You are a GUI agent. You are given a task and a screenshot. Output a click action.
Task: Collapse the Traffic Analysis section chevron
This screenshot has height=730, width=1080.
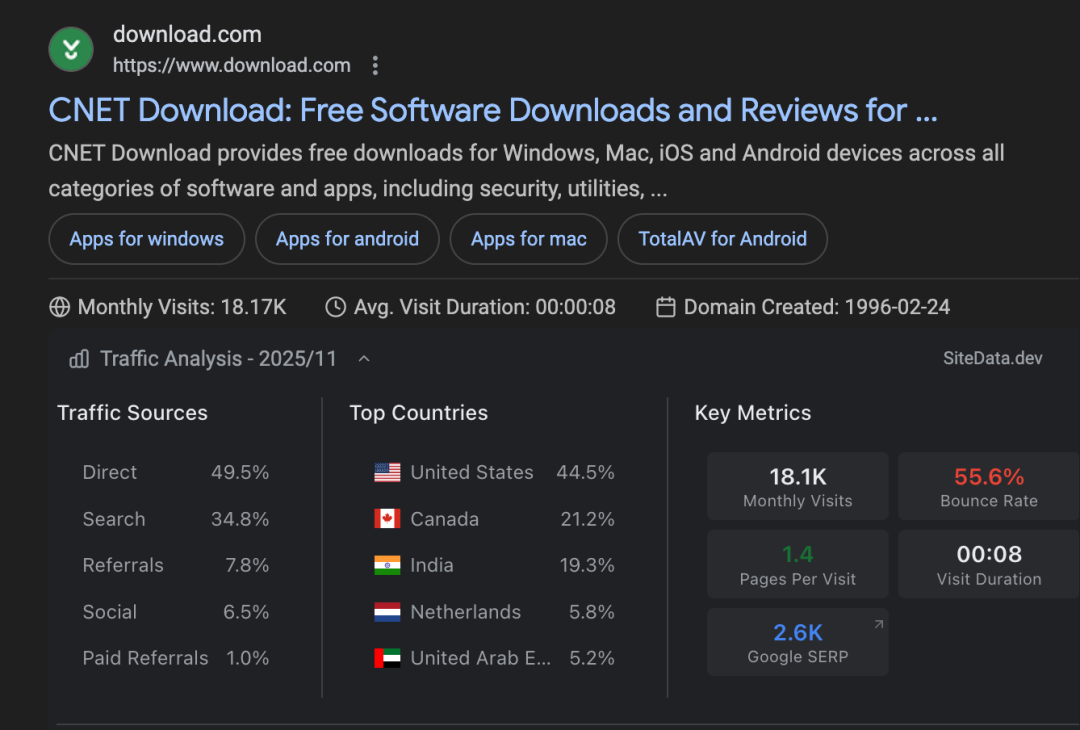click(x=364, y=359)
